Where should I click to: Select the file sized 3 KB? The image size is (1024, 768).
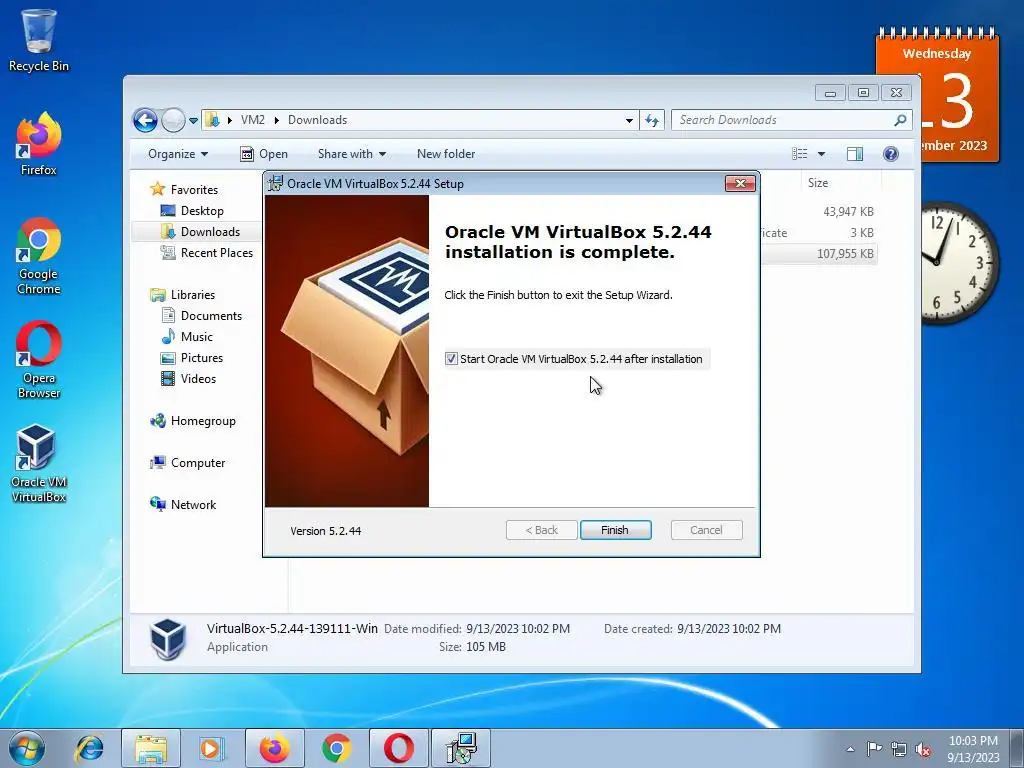(861, 232)
